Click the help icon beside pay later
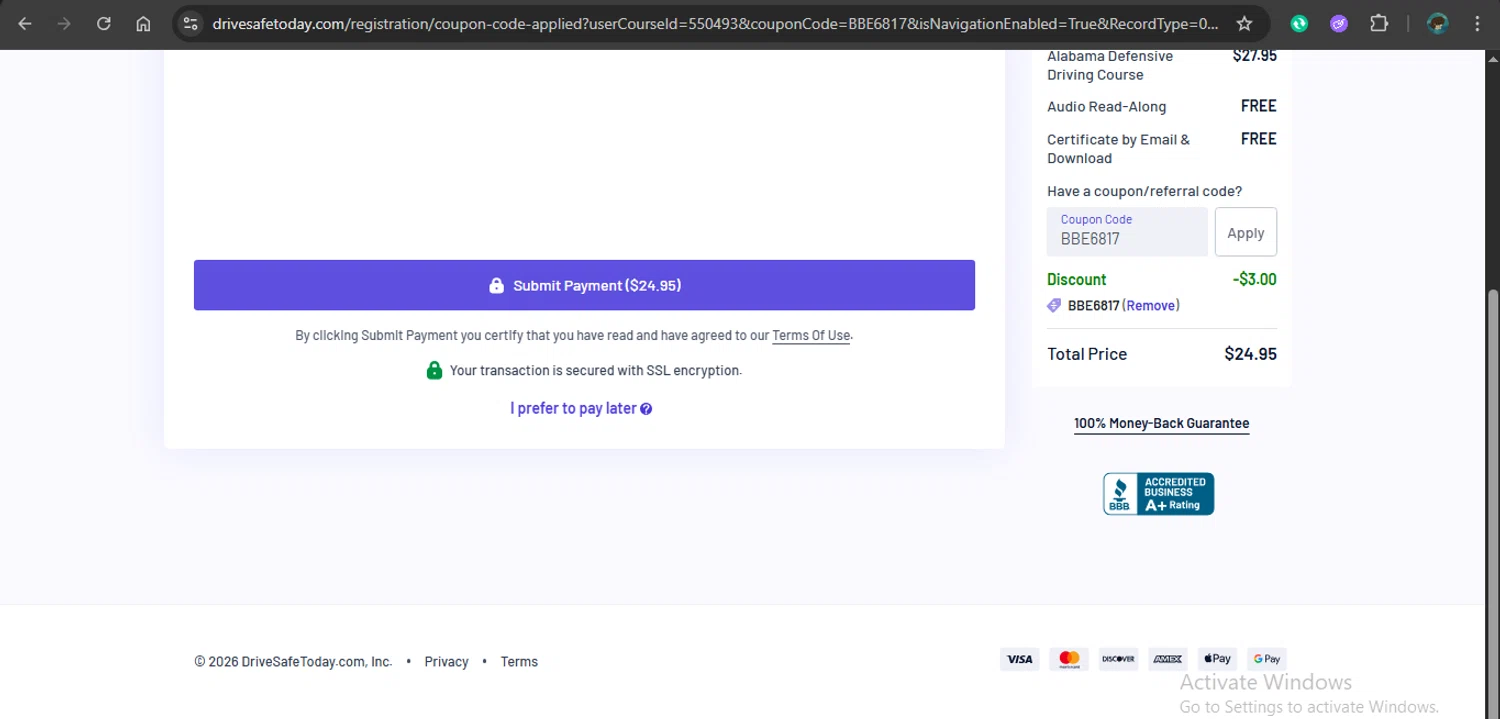This screenshot has height=719, width=1500. point(646,409)
